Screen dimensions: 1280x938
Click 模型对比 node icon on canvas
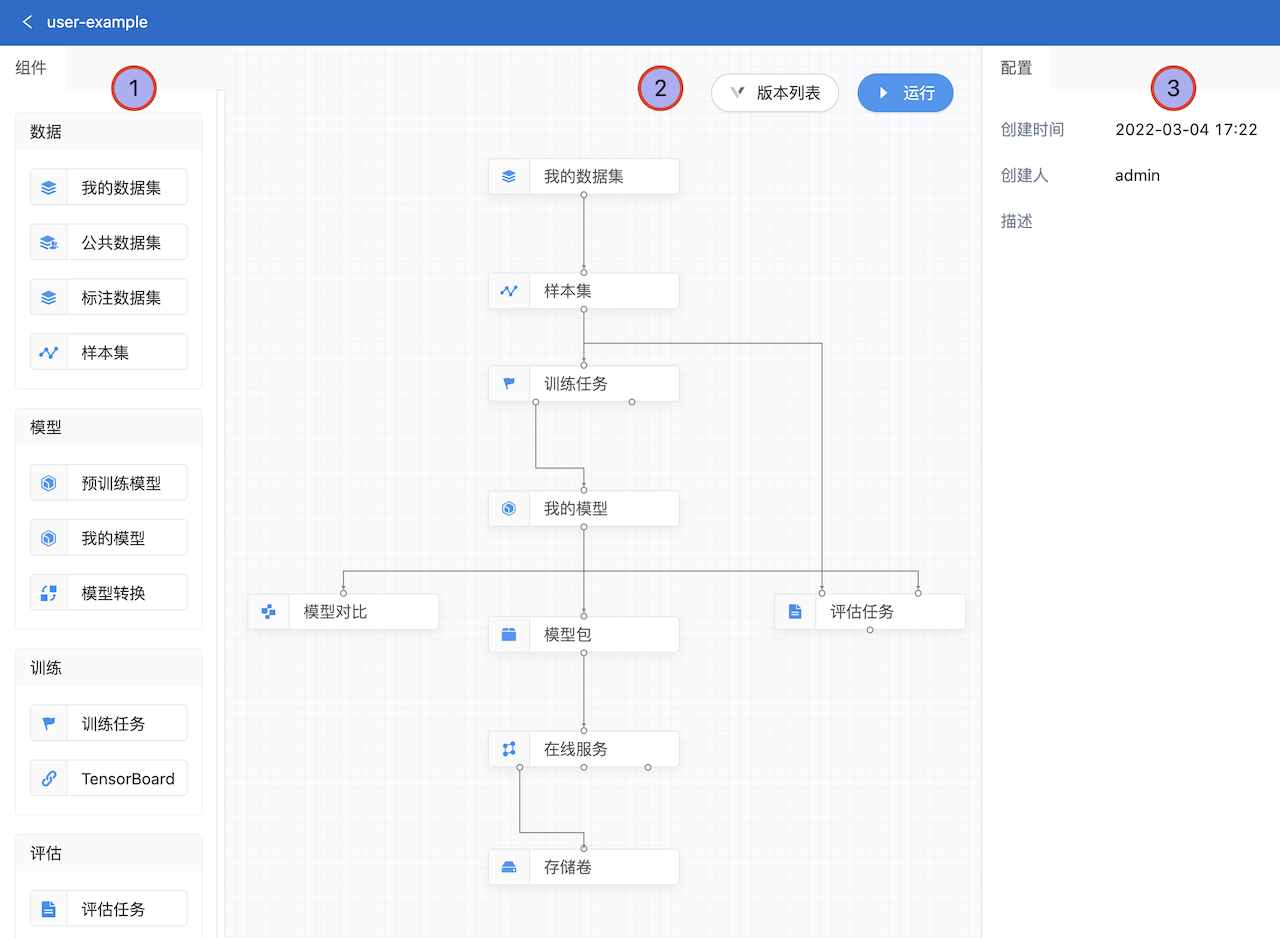(x=269, y=611)
